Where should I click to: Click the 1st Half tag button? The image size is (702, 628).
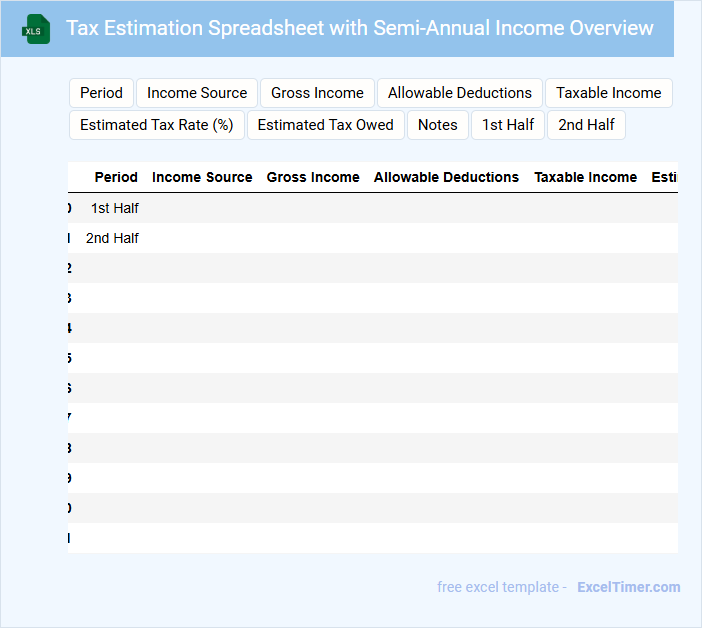(508, 125)
